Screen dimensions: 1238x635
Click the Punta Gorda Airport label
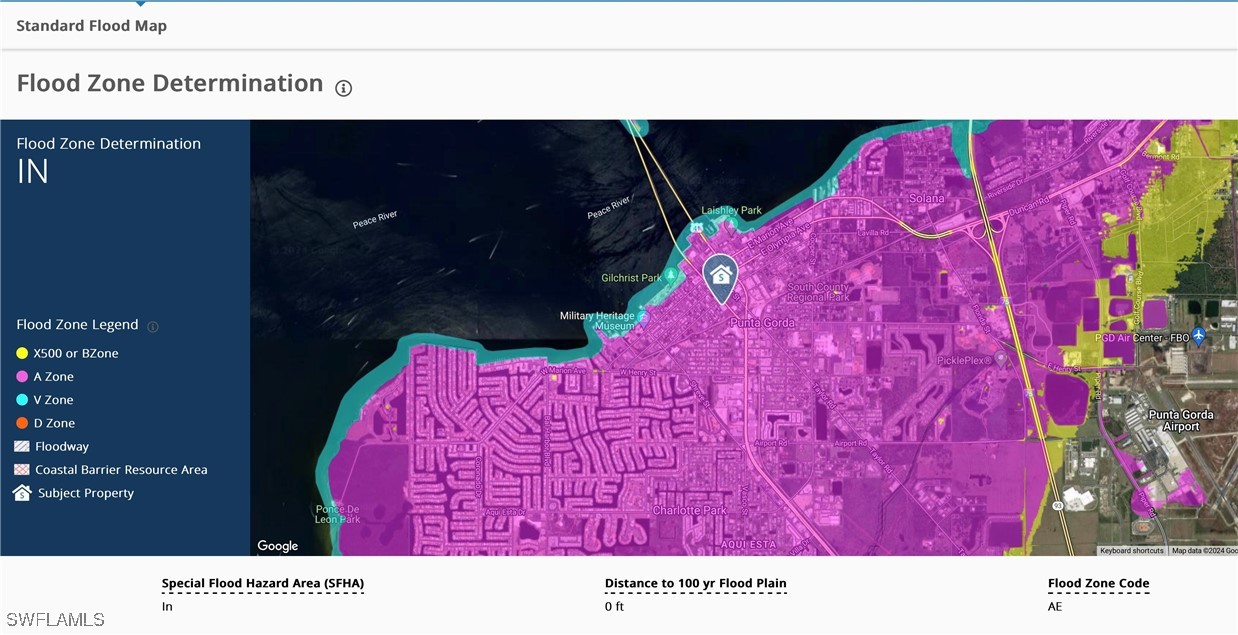click(x=1180, y=421)
